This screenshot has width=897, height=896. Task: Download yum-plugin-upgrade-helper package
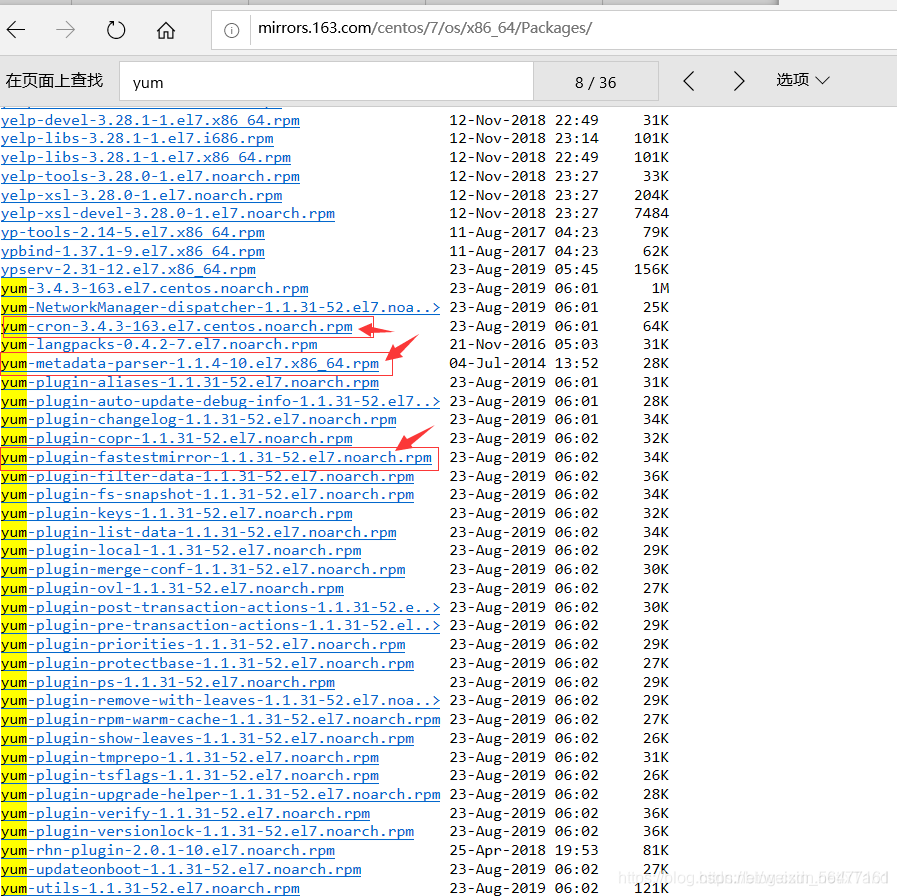point(220,794)
